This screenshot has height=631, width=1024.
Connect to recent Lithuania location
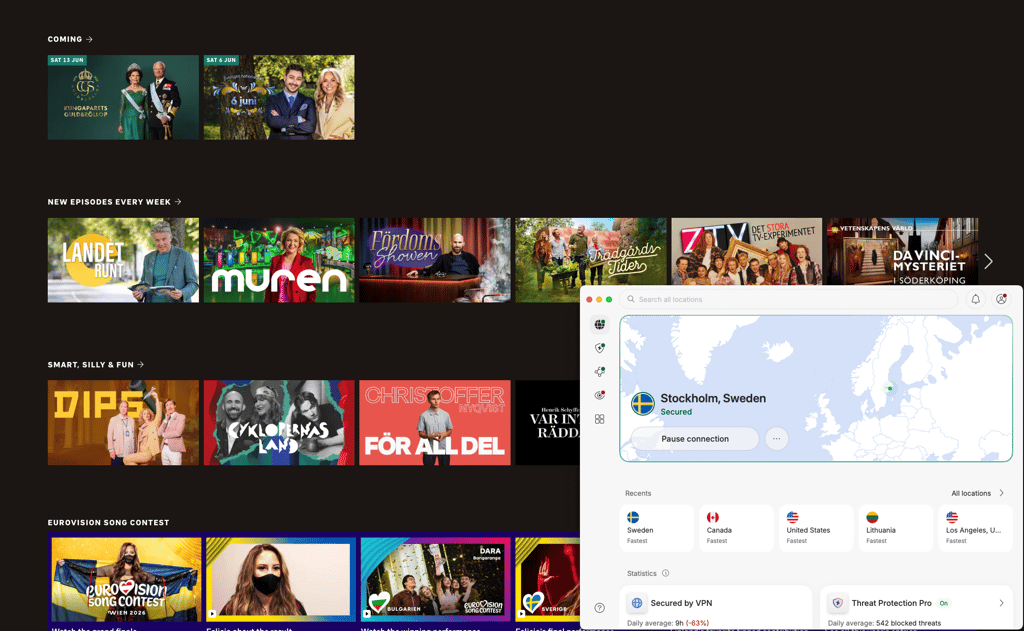point(895,528)
